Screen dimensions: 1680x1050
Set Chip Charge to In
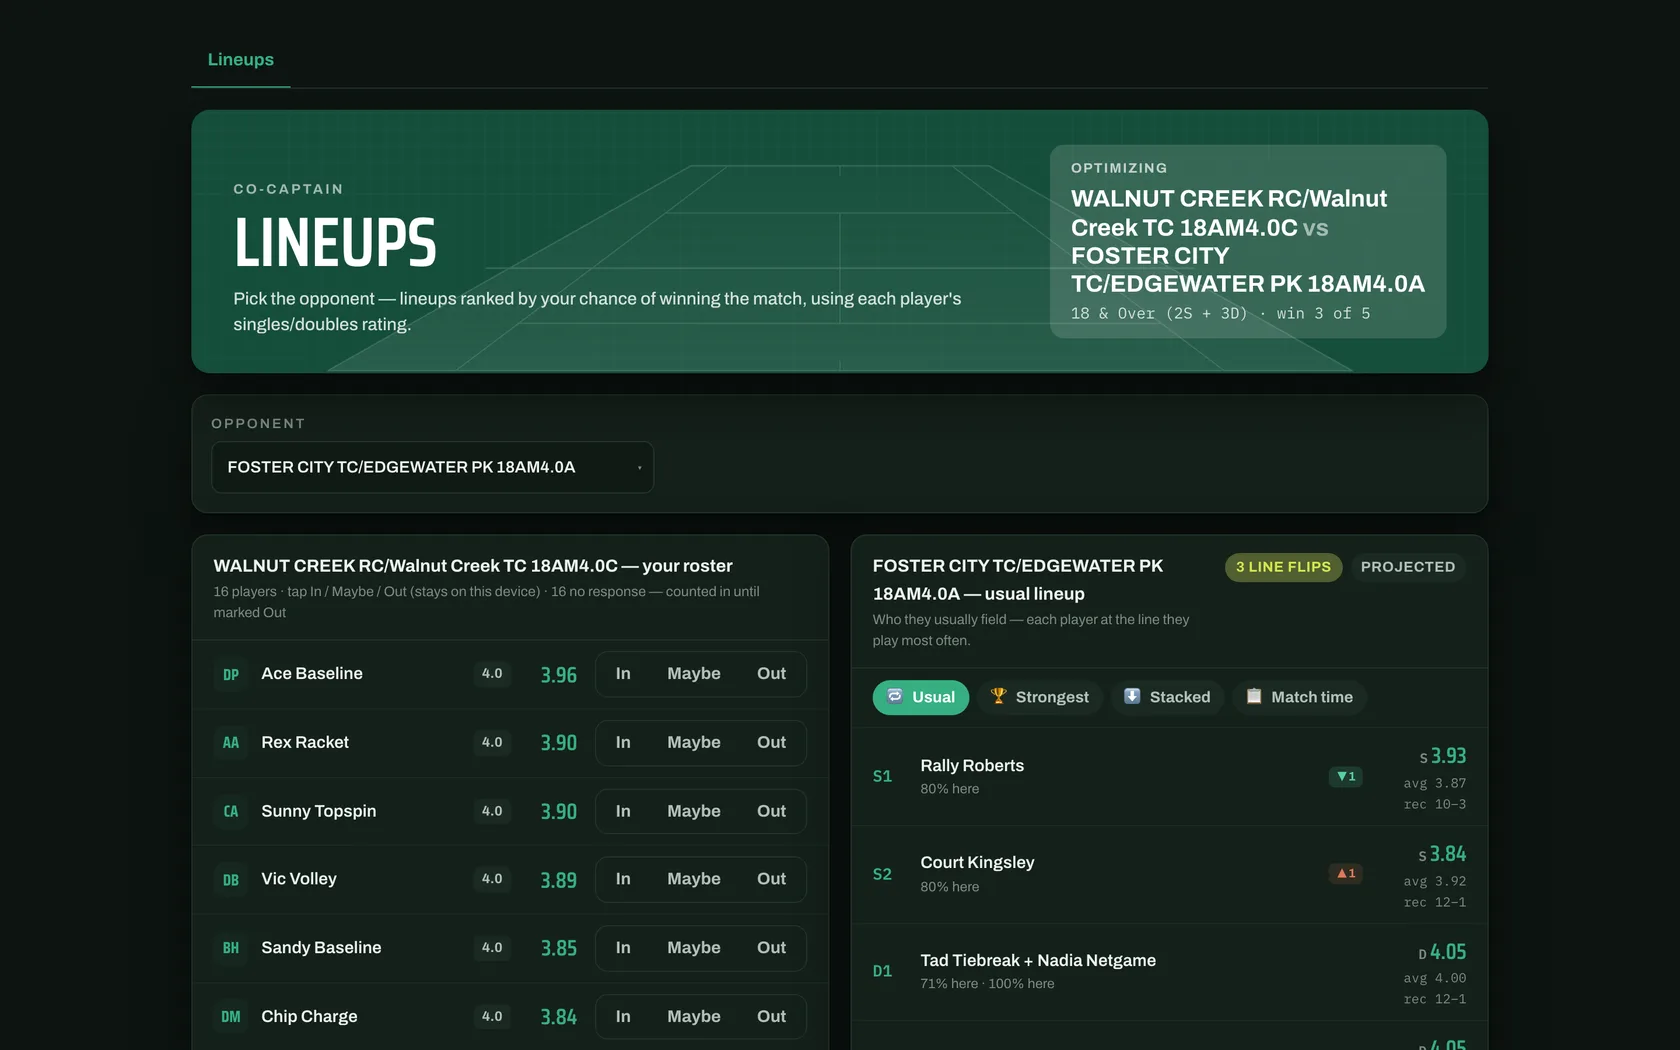point(623,1017)
